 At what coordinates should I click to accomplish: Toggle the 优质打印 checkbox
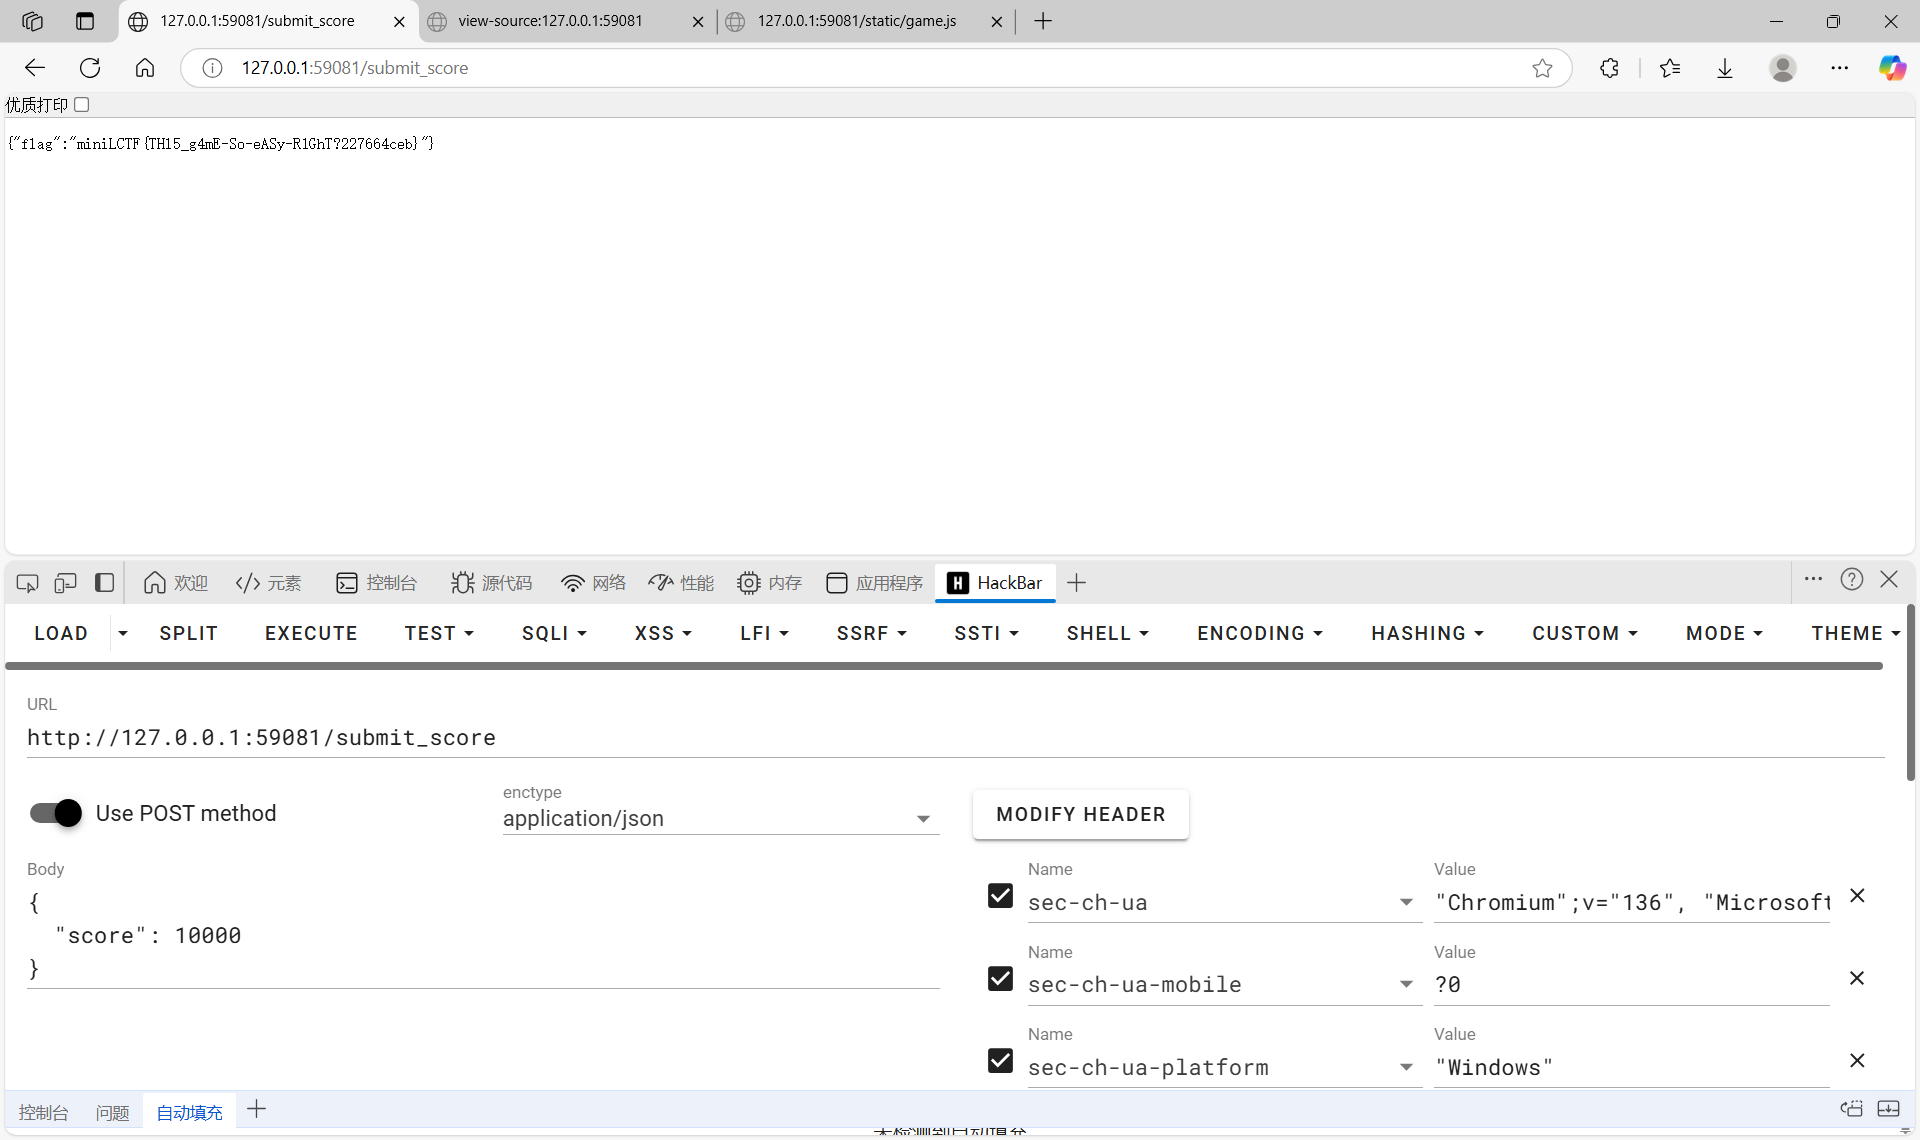click(x=82, y=105)
